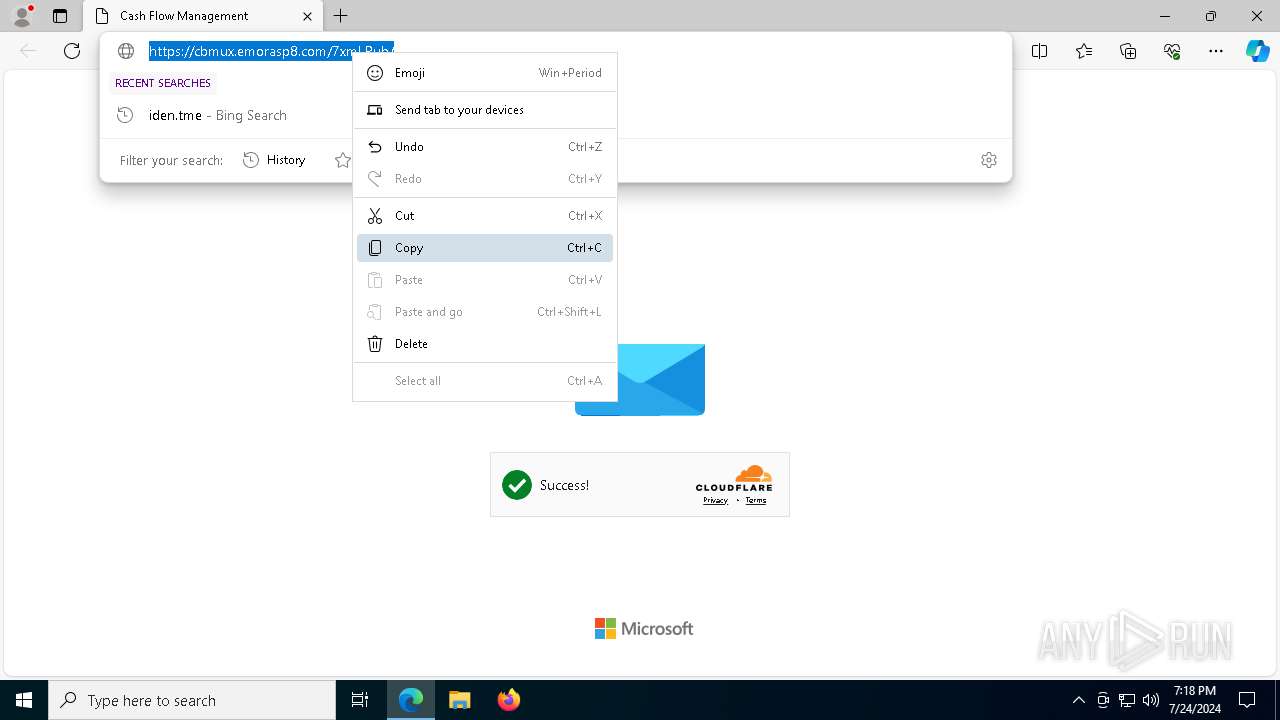The height and width of the screenshot is (720, 1280).
Task: Filter search by History
Action: (275, 160)
